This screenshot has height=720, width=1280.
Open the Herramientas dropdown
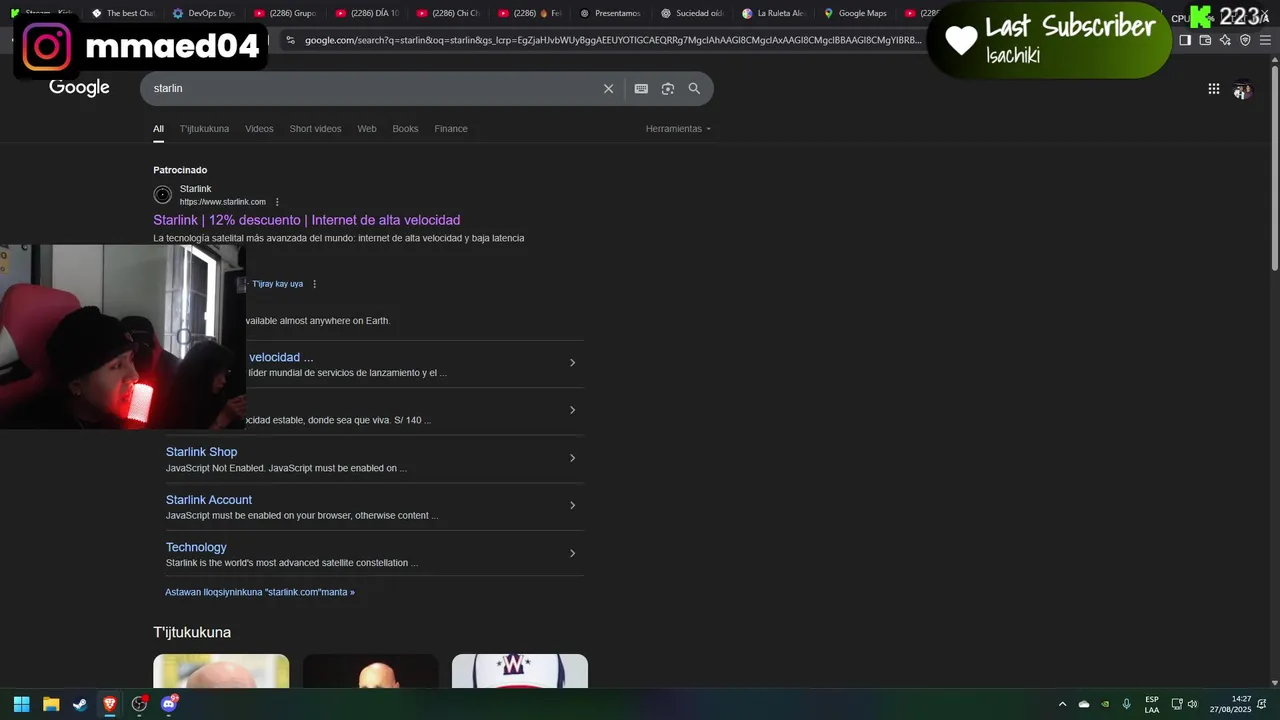tap(678, 129)
